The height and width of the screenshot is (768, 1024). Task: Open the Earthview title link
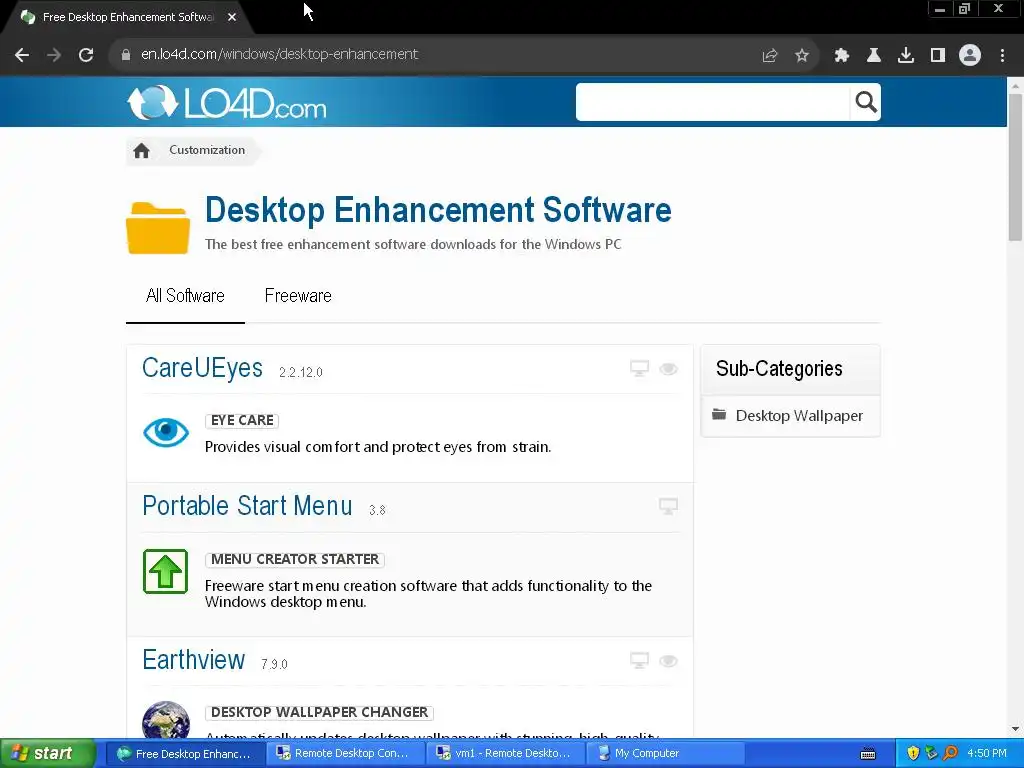point(193,660)
